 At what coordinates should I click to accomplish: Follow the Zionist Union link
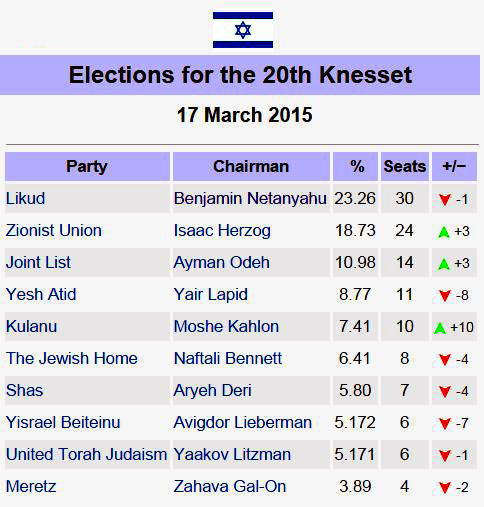[x=54, y=231]
